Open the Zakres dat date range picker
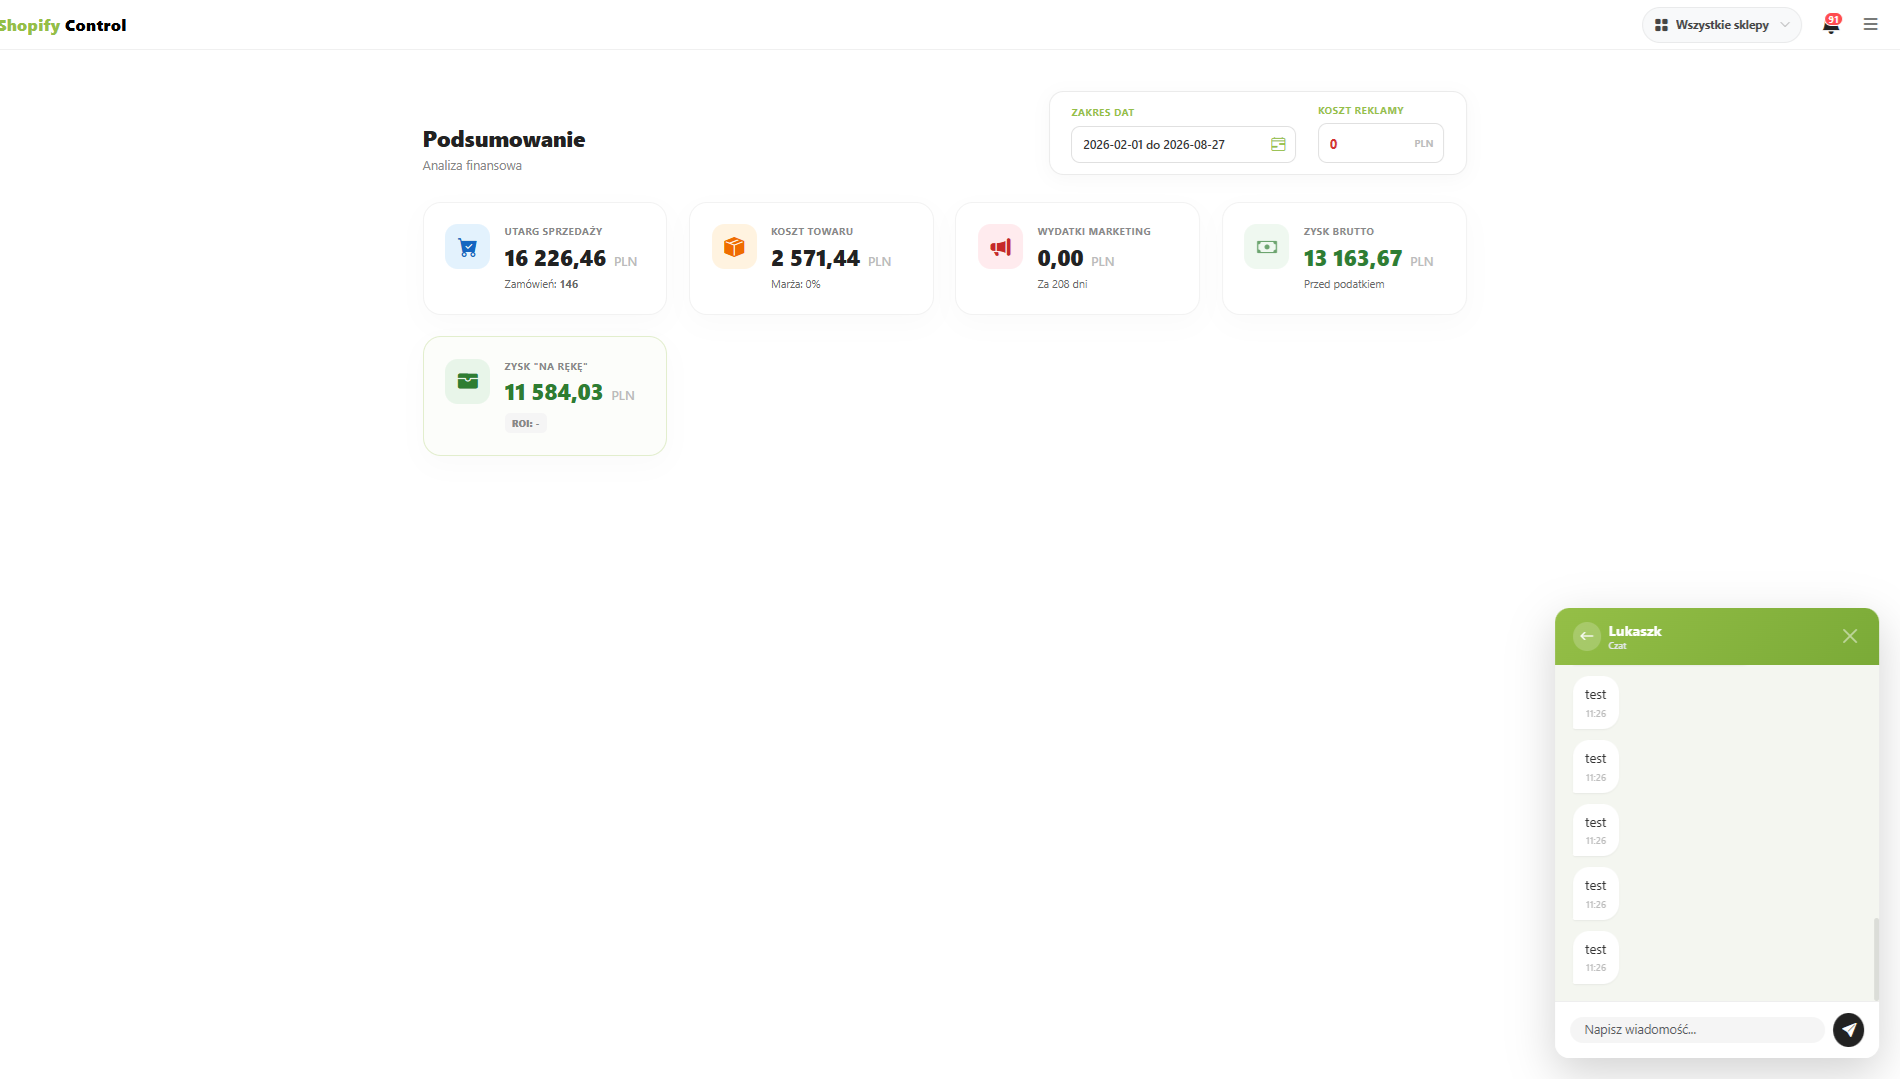1900x1079 pixels. (1183, 145)
